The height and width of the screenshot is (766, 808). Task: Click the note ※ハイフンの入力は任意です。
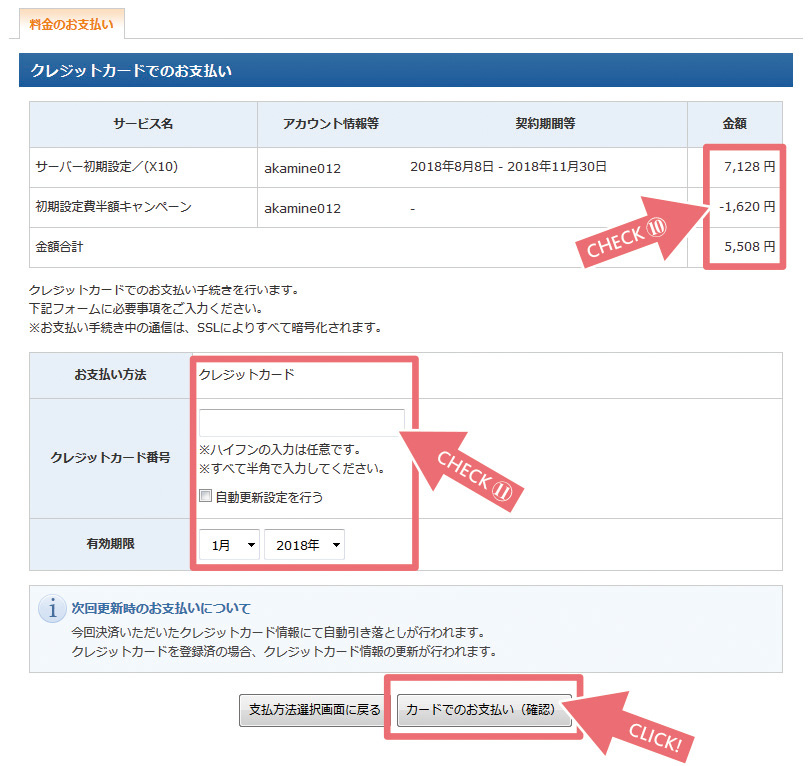[281, 449]
